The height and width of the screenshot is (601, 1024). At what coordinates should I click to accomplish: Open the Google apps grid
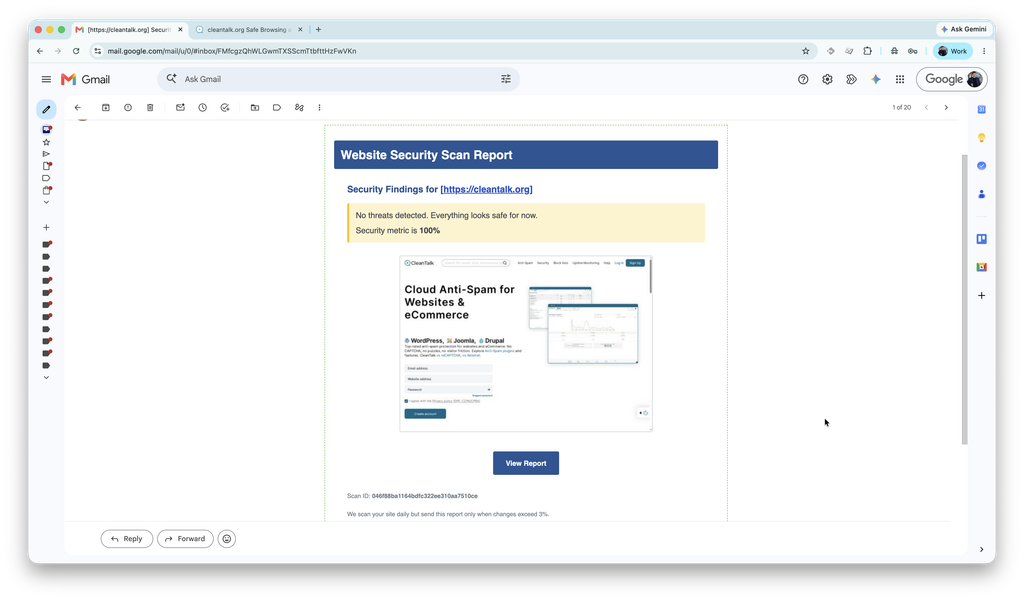point(900,79)
